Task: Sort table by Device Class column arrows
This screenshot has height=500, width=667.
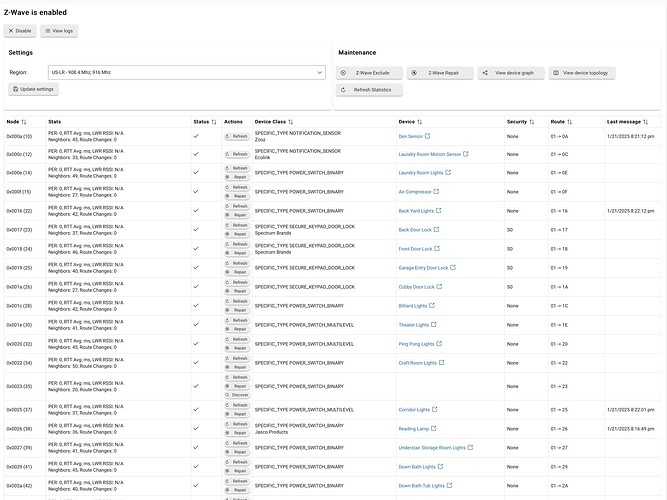Action: tap(291, 122)
